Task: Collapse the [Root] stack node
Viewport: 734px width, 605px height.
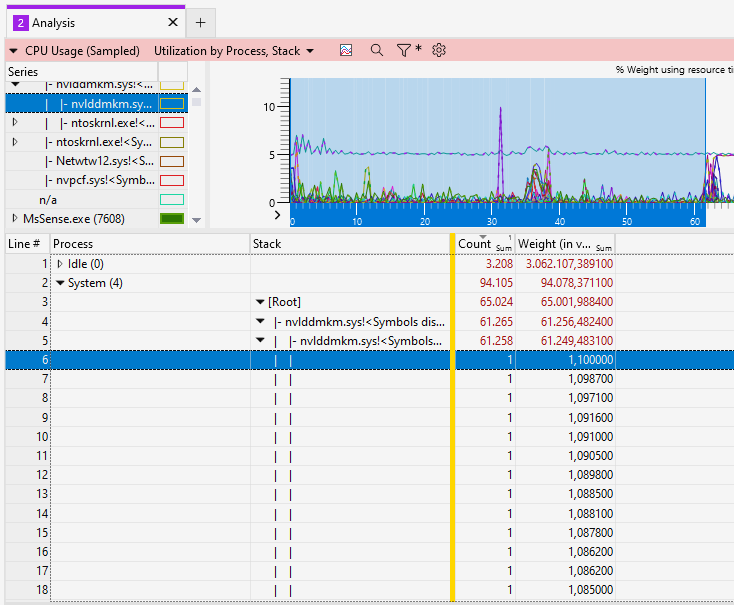Action: (260, 302)
